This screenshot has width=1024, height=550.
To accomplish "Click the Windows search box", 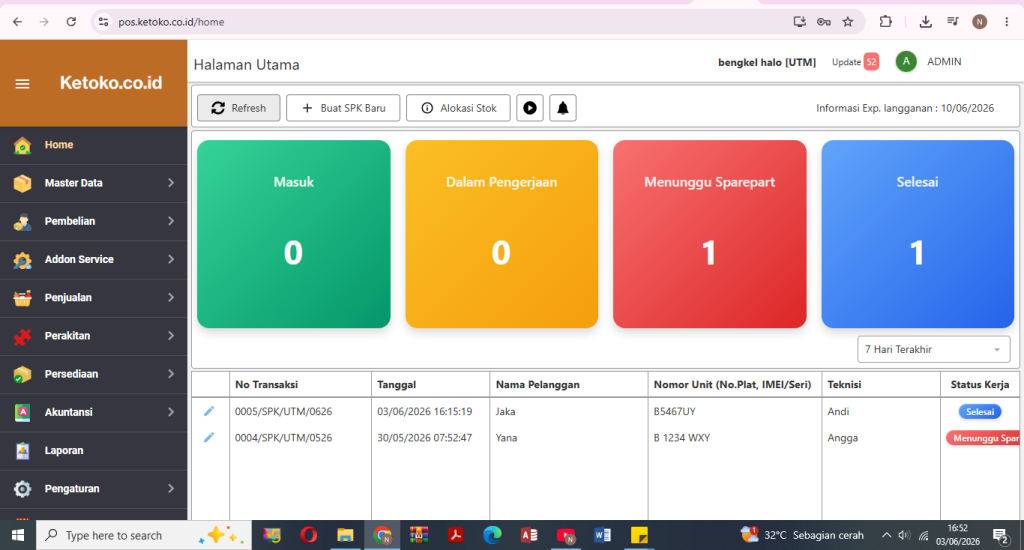I will 144,535.
